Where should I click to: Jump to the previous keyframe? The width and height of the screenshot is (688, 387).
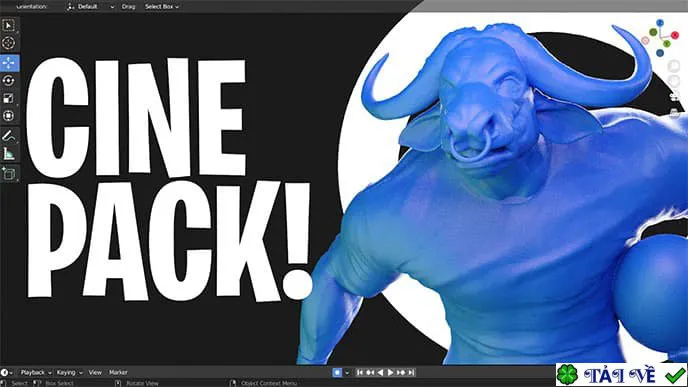coord(370,373)
